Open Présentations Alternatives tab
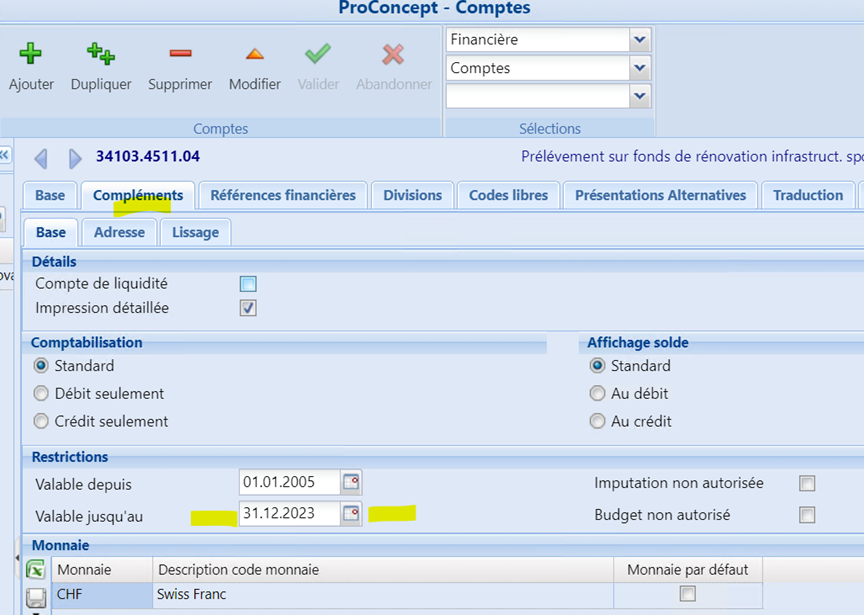Viewport: 864px width, 615px height. tap(660, 195)
